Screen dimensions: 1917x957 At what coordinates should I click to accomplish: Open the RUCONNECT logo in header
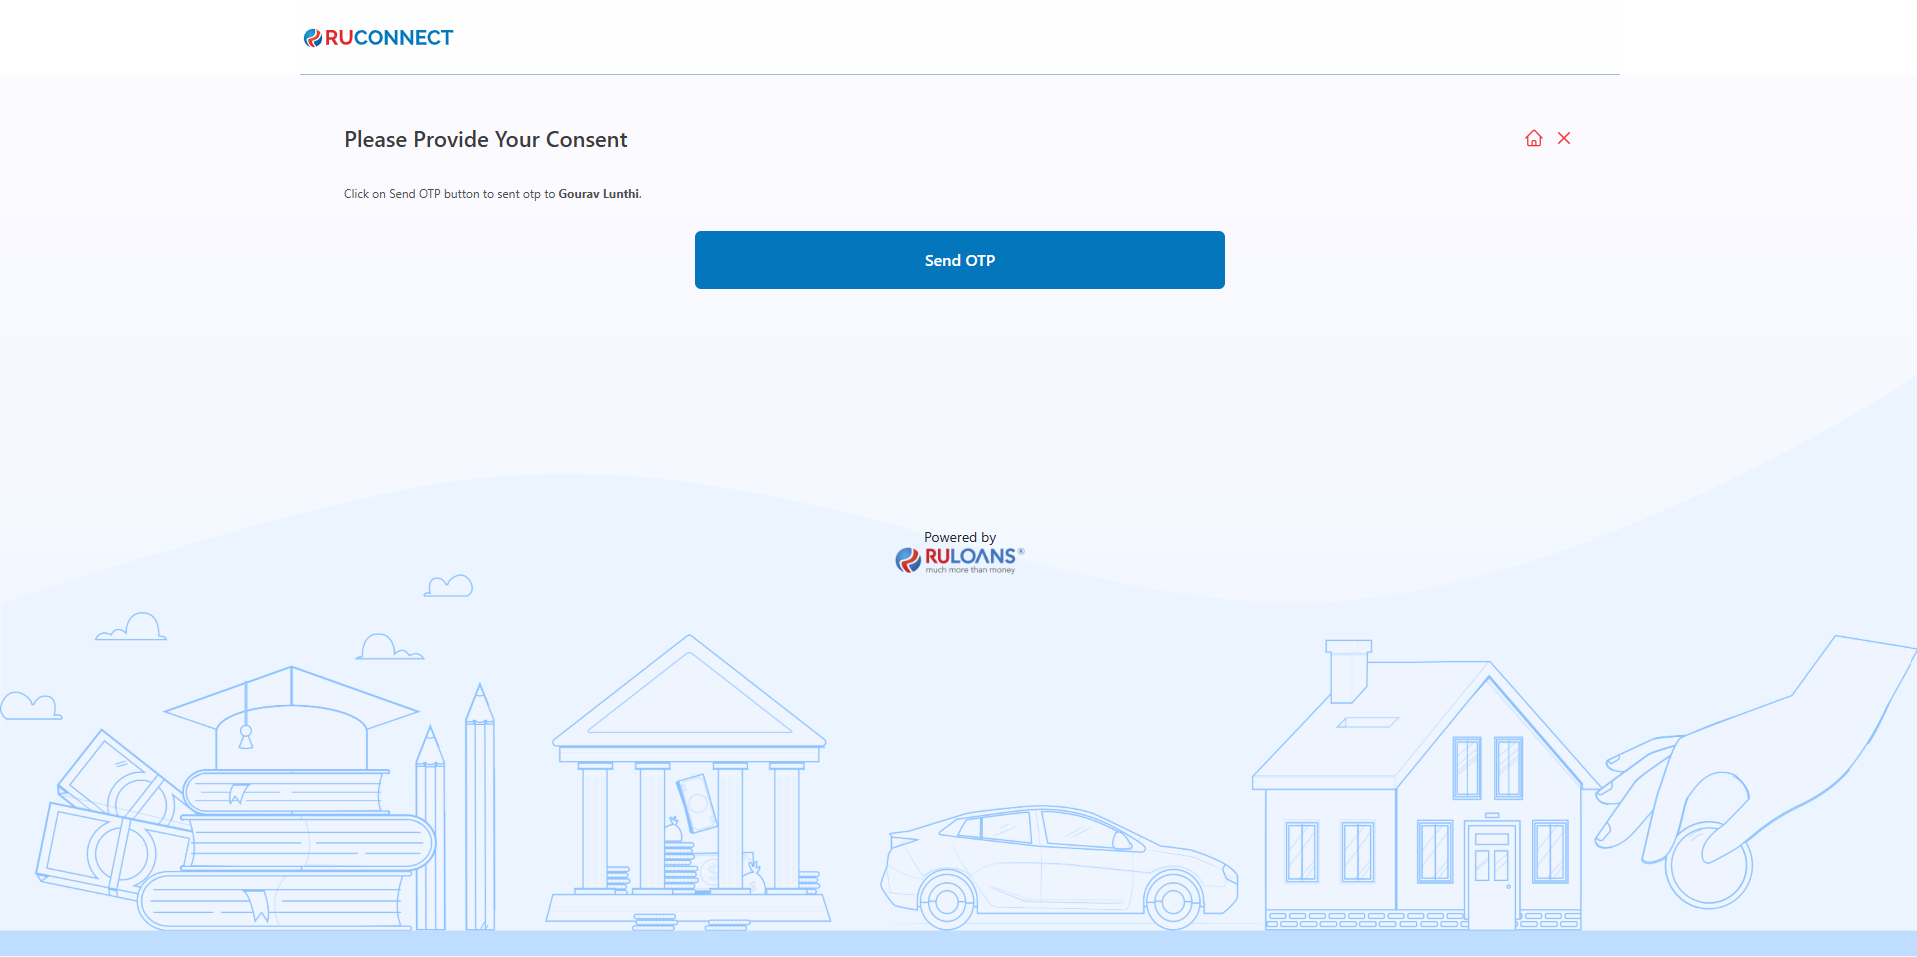pos(379,38)
